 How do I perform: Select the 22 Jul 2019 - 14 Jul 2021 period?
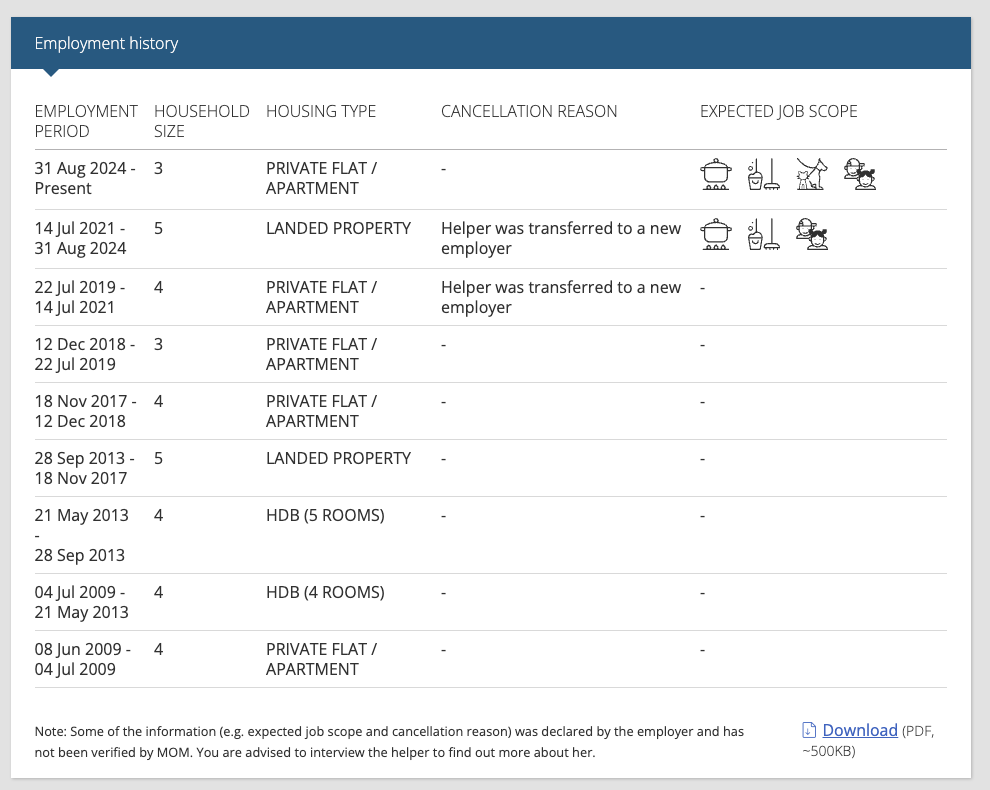(x=80, y=297)
